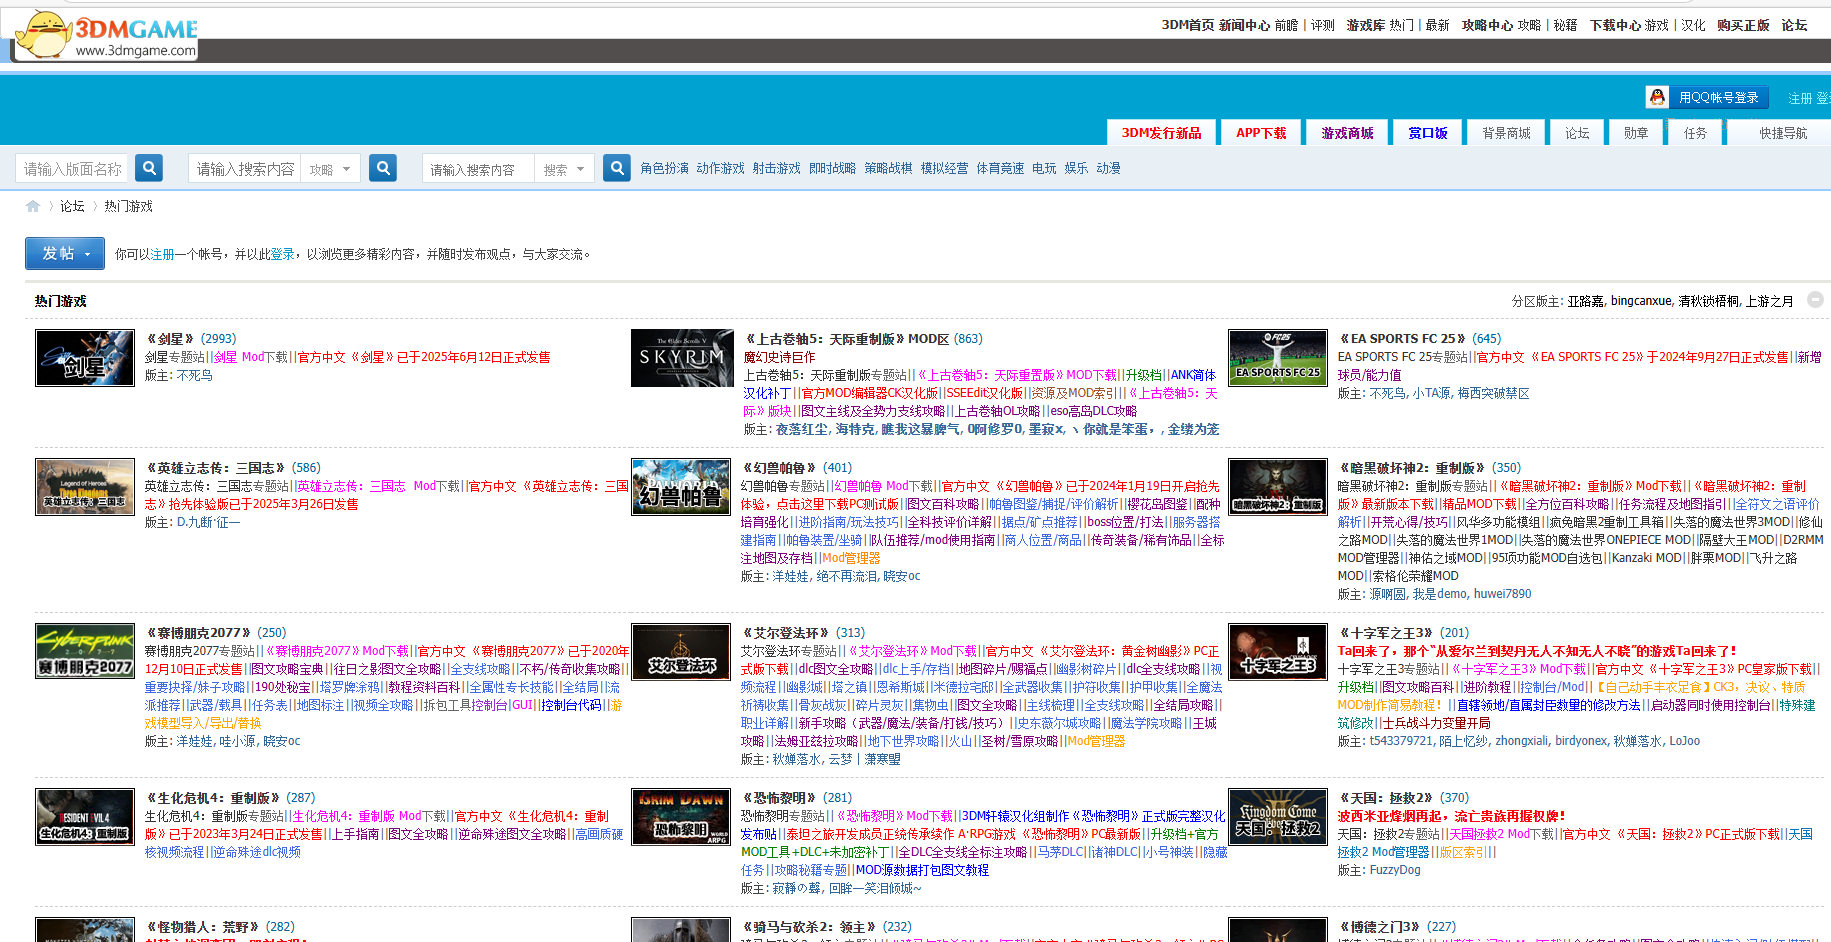Expand the 发帖 button dropdown
Screen dimensions: 1831x942
pyautogui.click(x=88, y=254)
